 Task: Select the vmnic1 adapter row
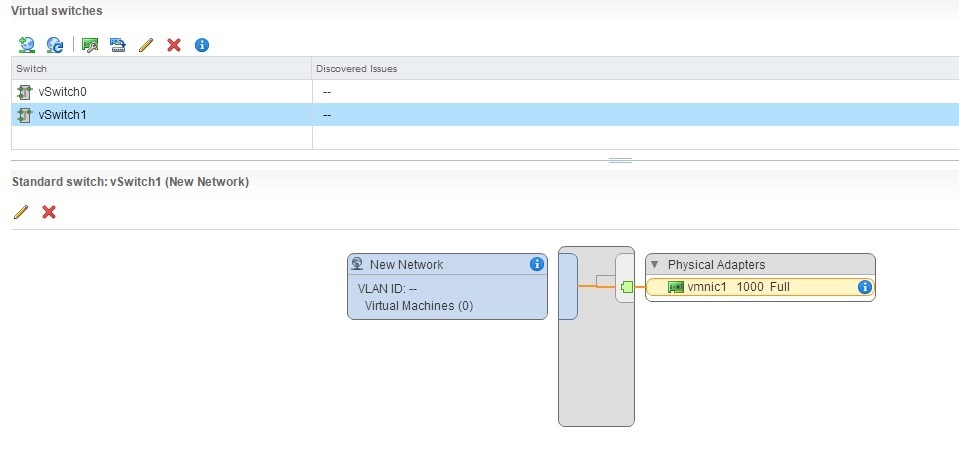pyautogui.click(x=760, y=286)
